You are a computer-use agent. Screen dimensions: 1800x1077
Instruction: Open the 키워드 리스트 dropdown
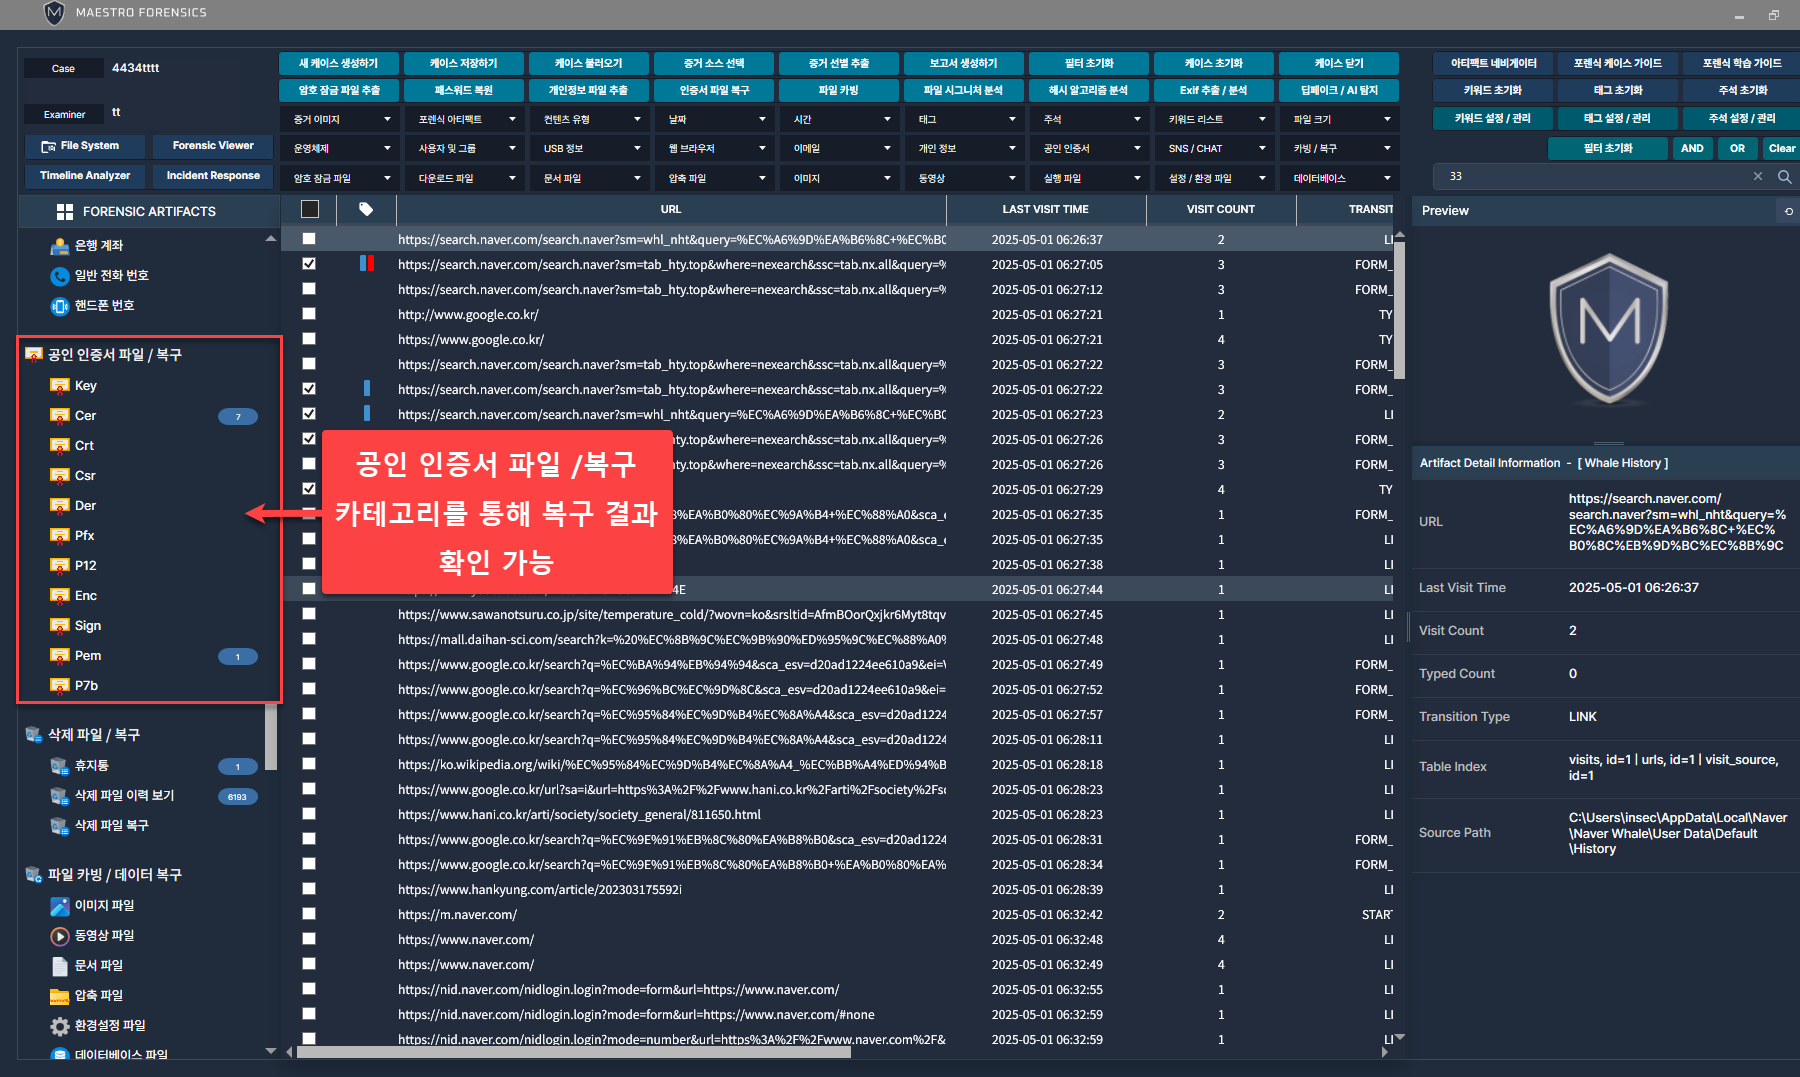[x=1216, y=120]
